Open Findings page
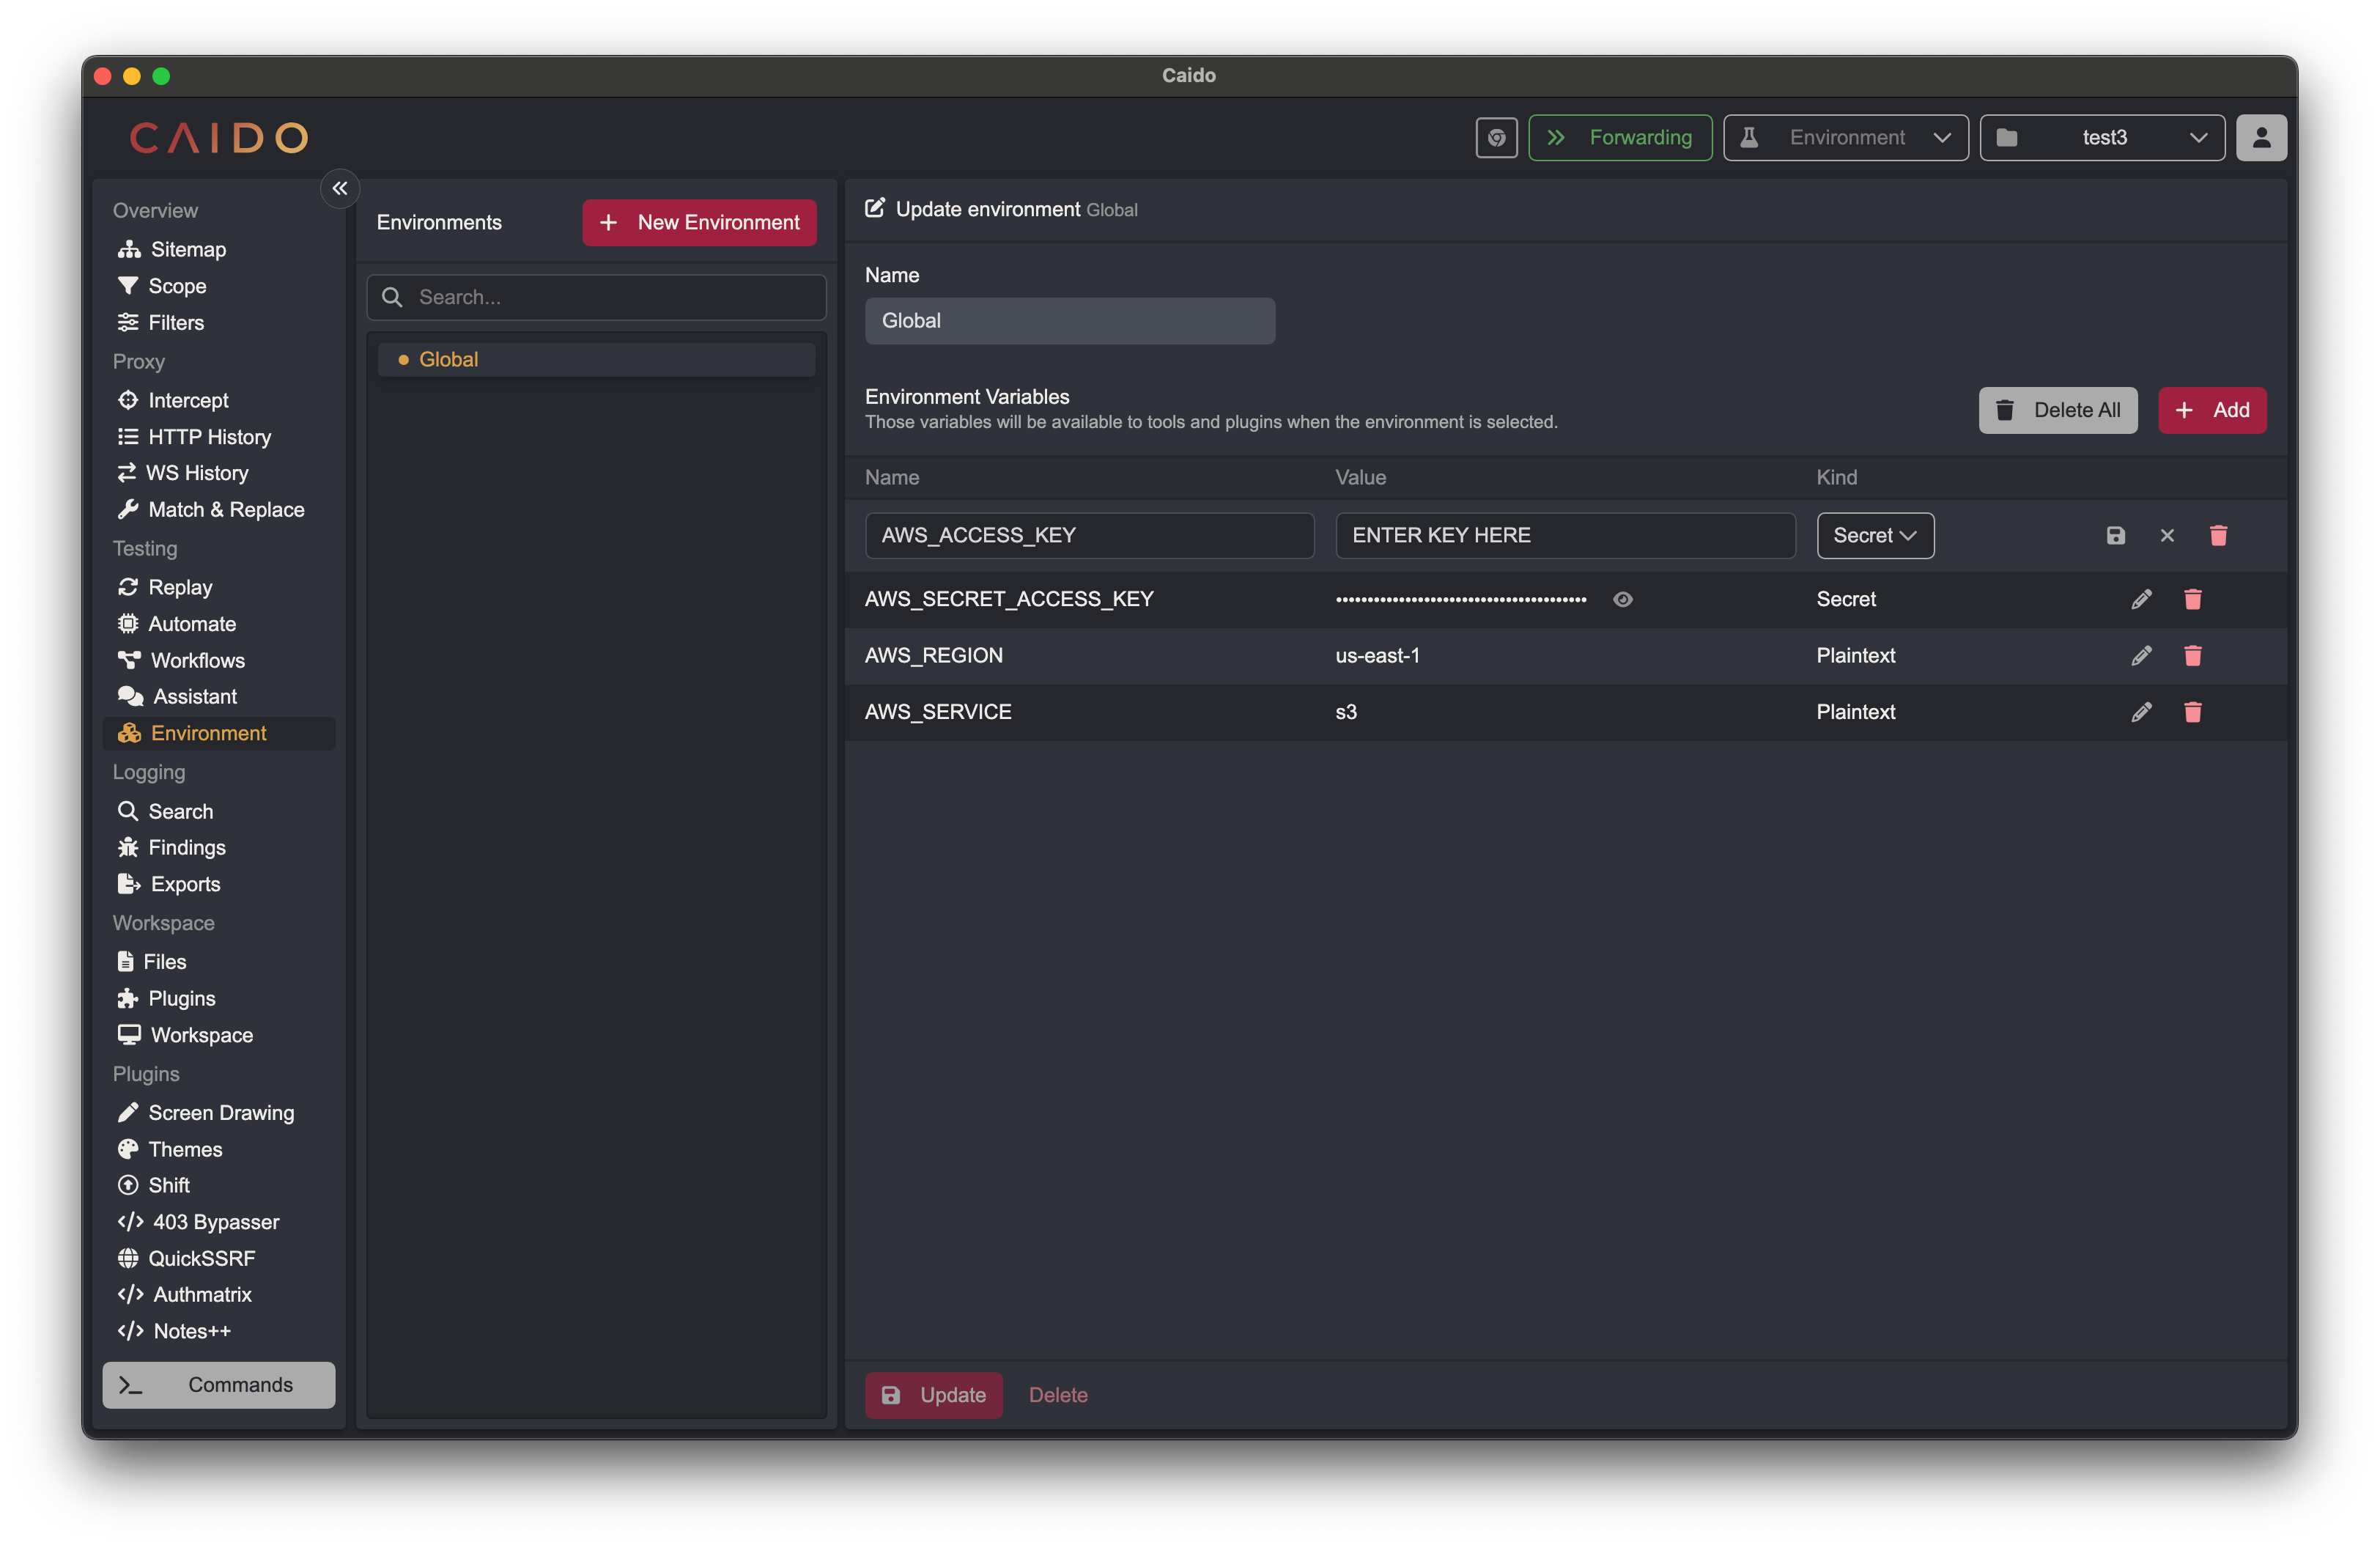 [x=219, y=847]
